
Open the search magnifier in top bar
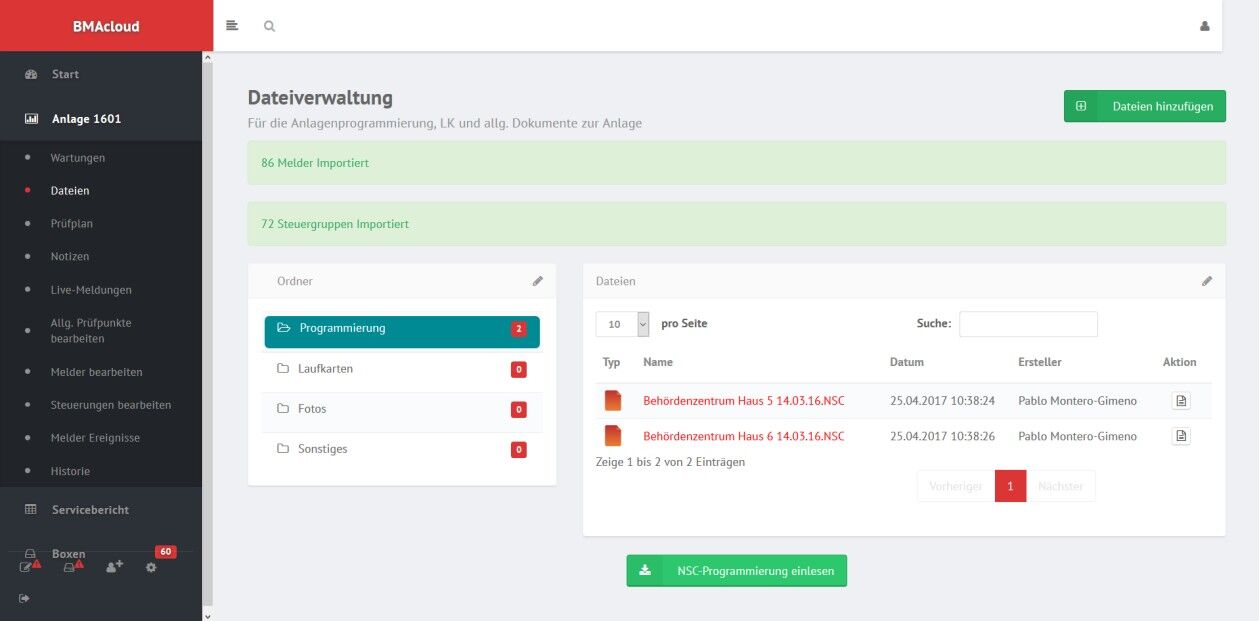(x=269, y=26)
